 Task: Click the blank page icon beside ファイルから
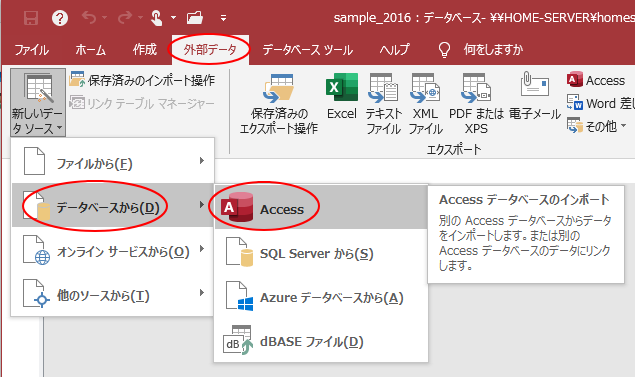tap(34, 161)
